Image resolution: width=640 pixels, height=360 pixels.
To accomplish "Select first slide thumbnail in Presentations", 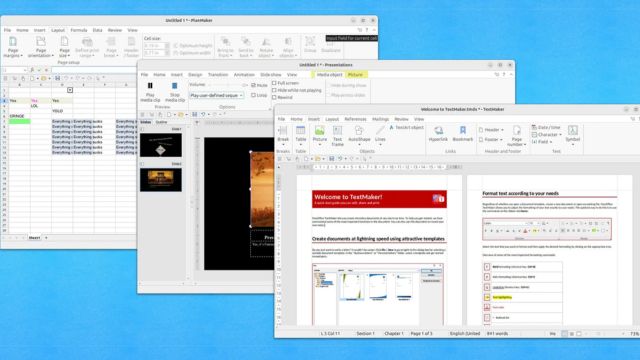I will click(161, 145).
